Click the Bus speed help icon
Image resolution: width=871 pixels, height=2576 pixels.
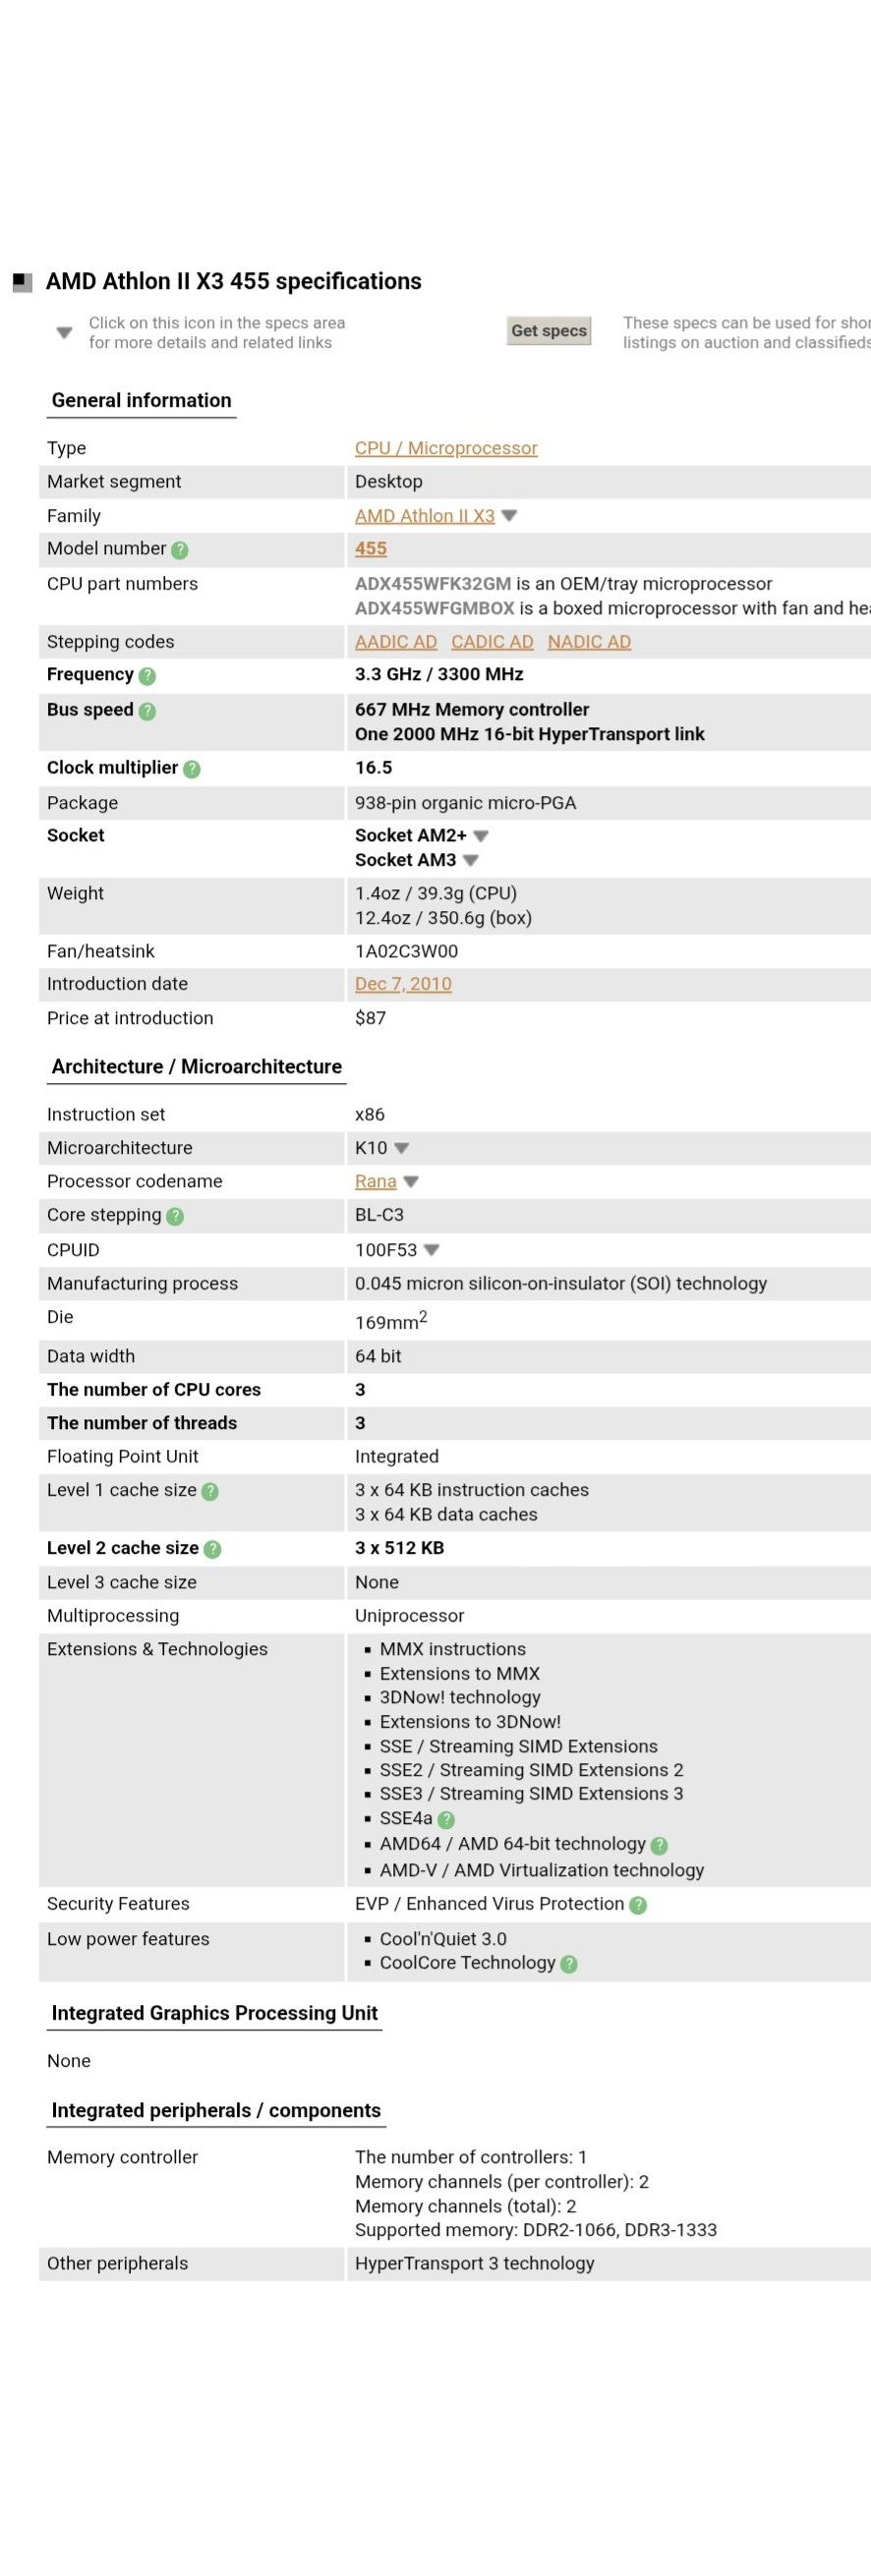(x=148, y=711)
